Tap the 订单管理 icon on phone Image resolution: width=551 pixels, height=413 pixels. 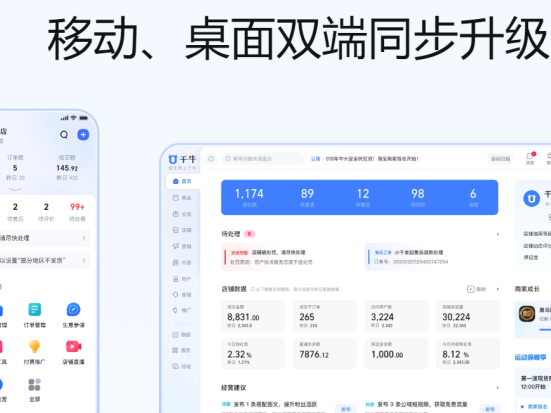coord(34,310)
